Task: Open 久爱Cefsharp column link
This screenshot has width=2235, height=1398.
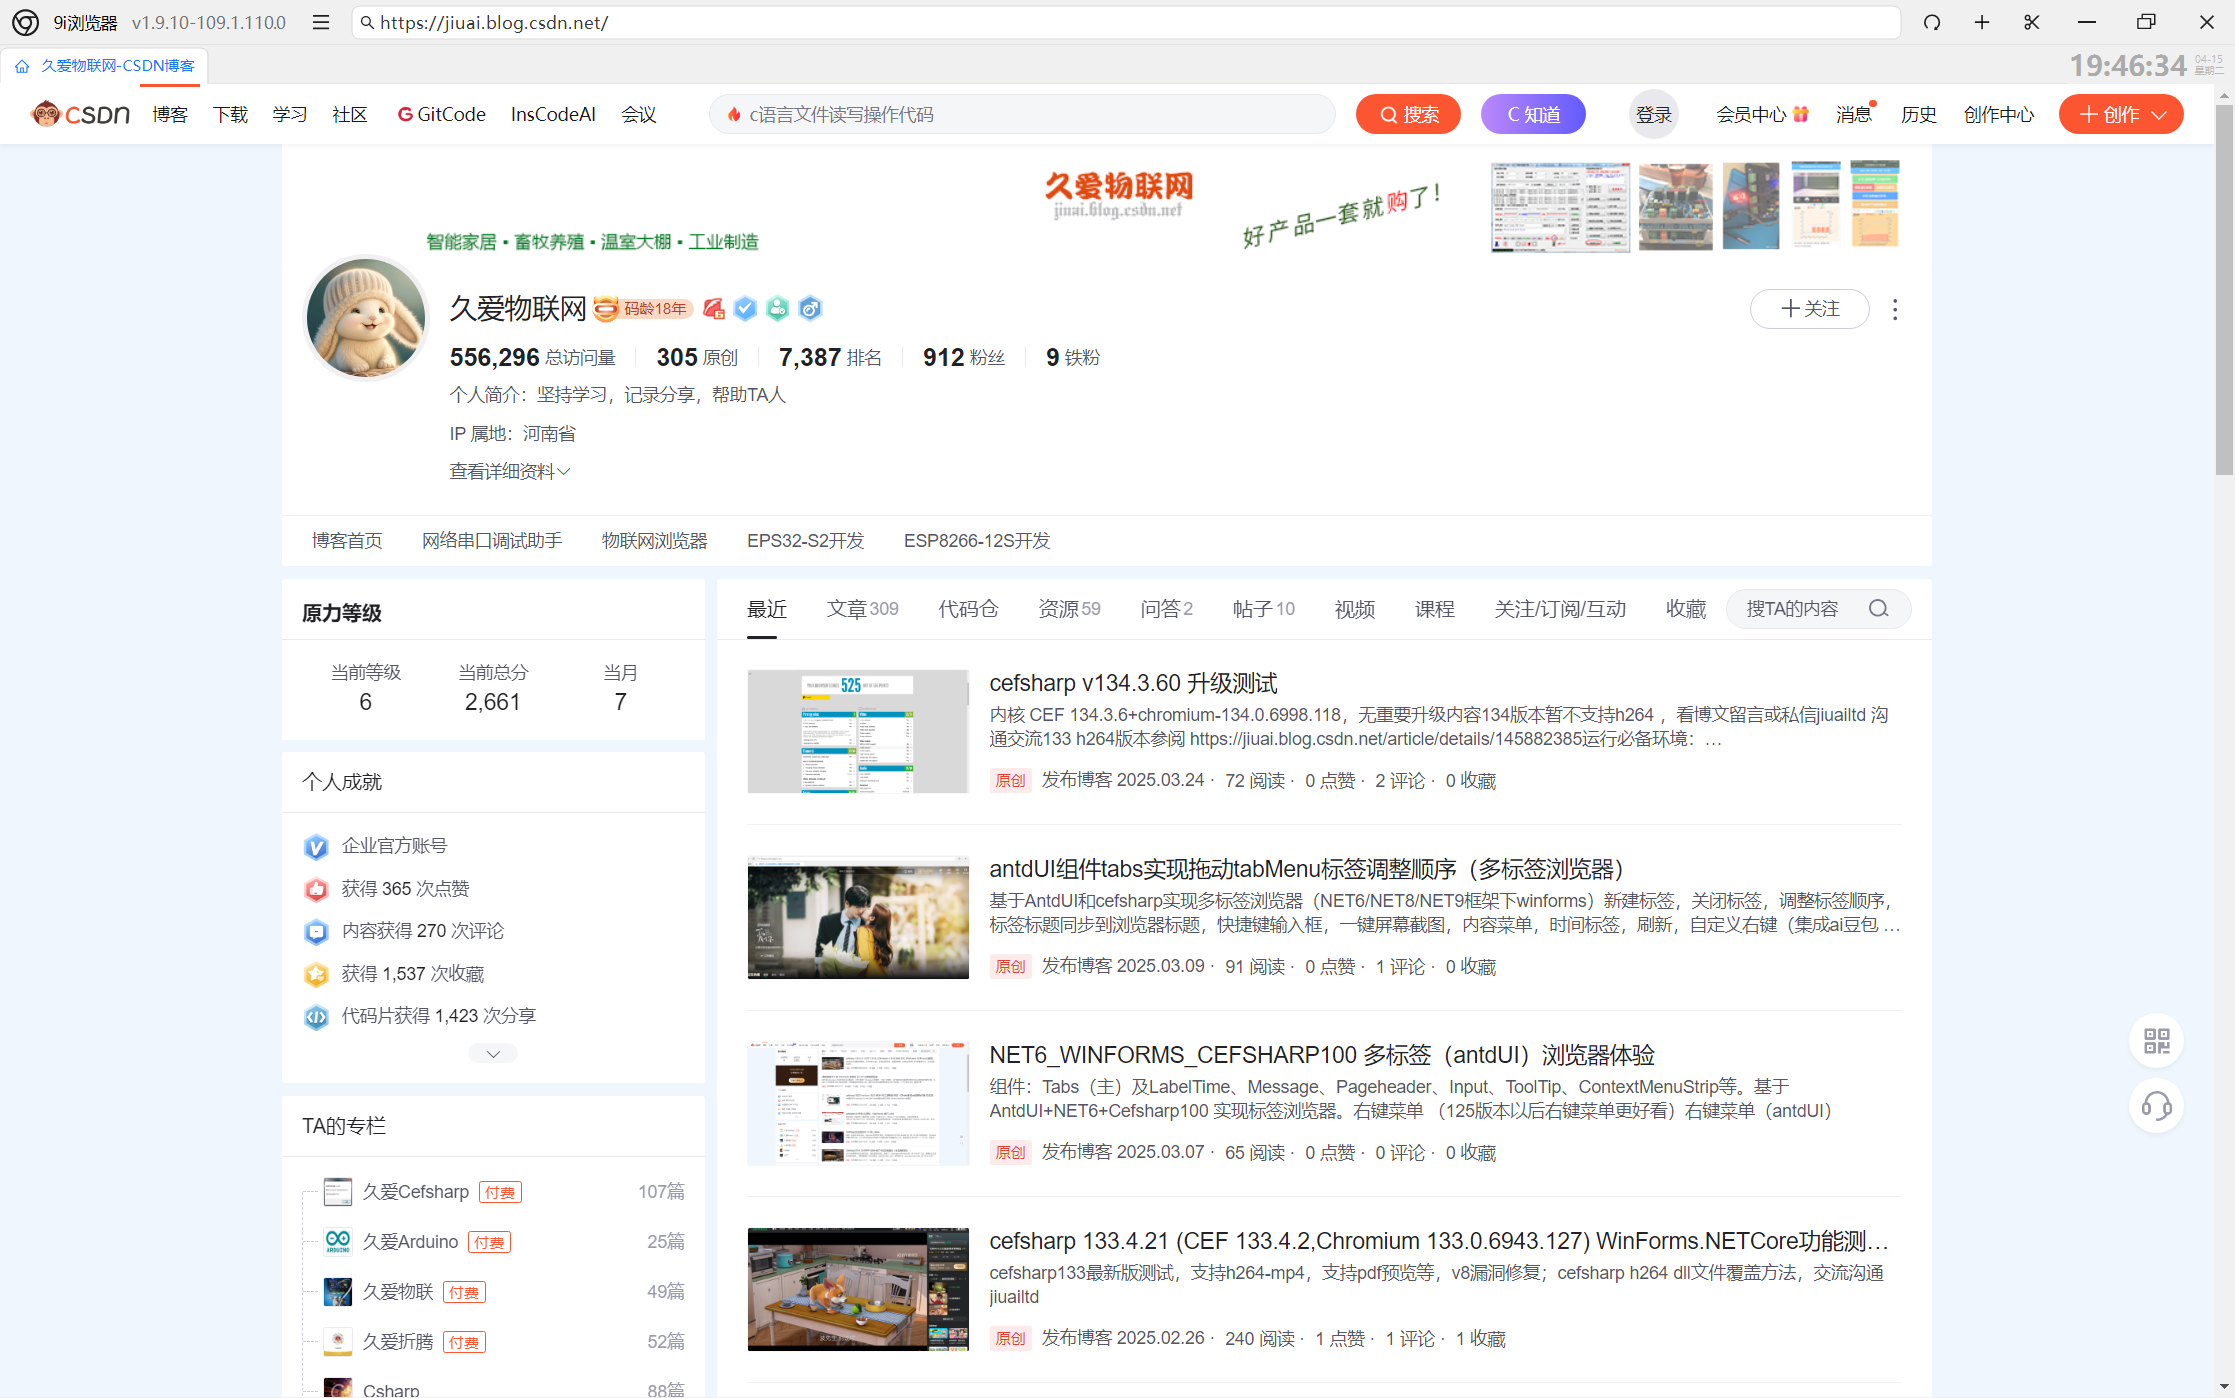Action: click(x=415, y=1192)
